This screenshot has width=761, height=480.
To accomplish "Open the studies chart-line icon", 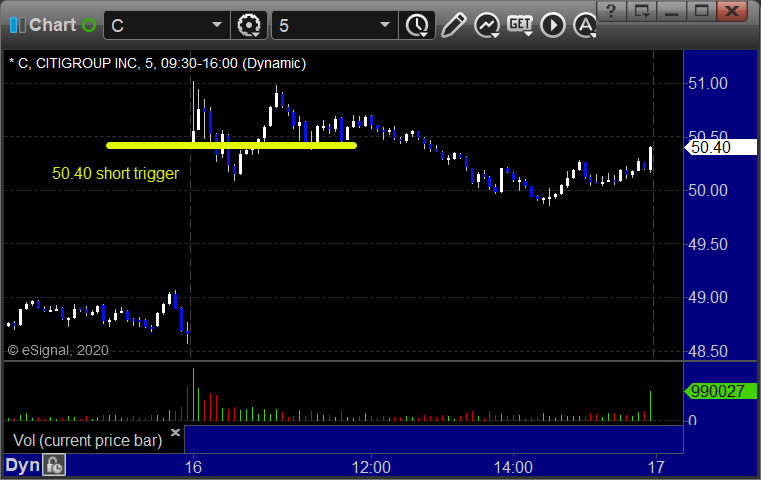I will click(x=487, y=25).
